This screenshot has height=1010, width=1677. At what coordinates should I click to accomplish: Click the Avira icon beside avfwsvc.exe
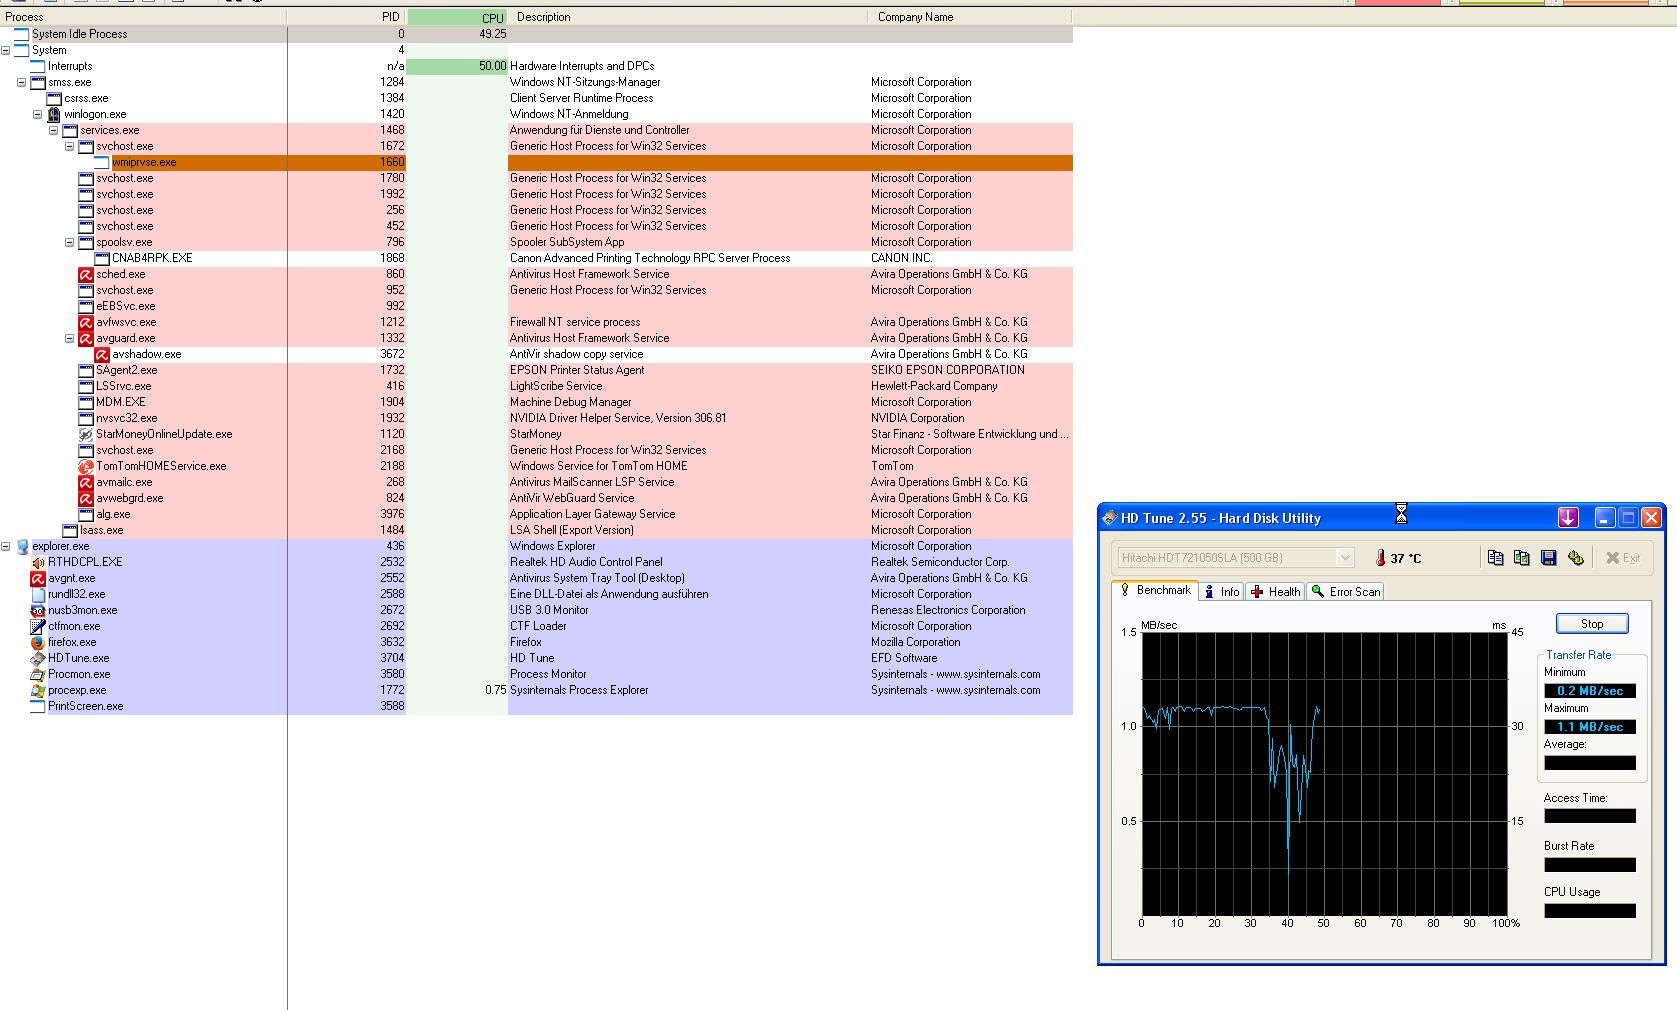point(86,322)
